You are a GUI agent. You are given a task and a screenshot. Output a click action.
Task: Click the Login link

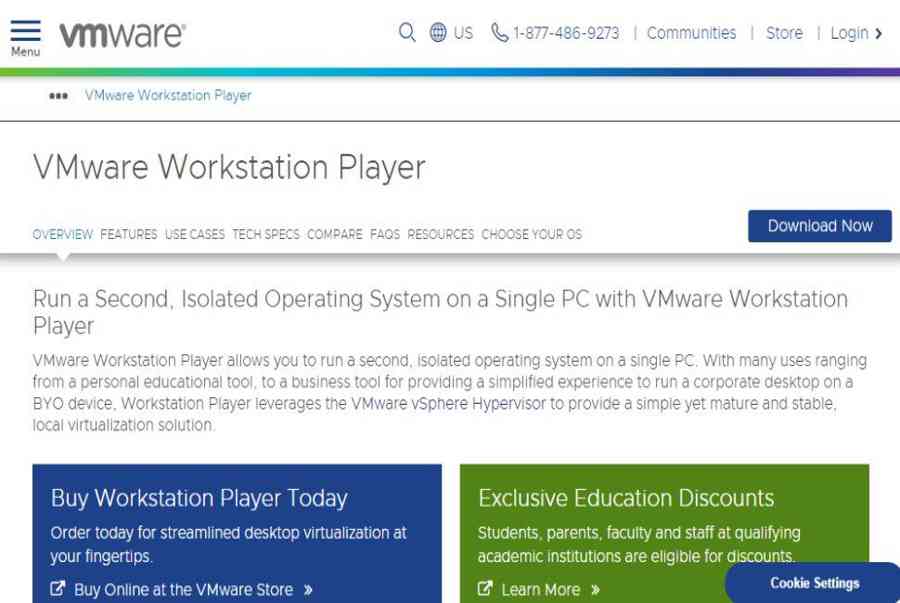click(849, 33)
